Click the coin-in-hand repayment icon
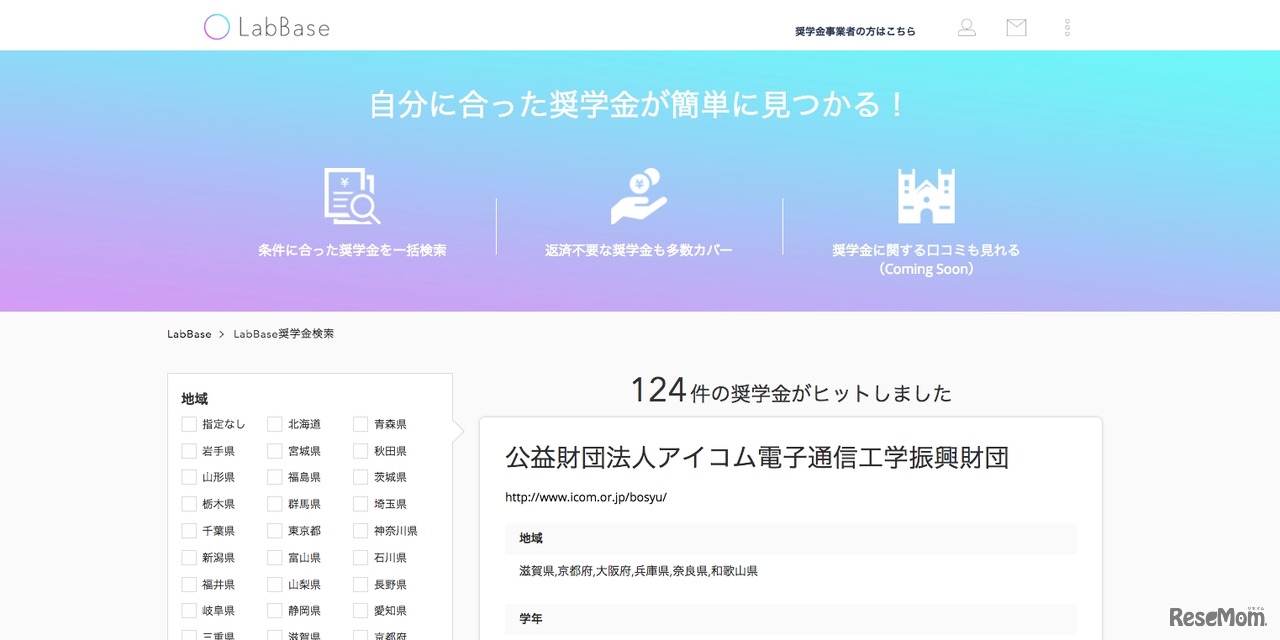The height and width of the screenshot is (640, 1280). click(638, 195)
